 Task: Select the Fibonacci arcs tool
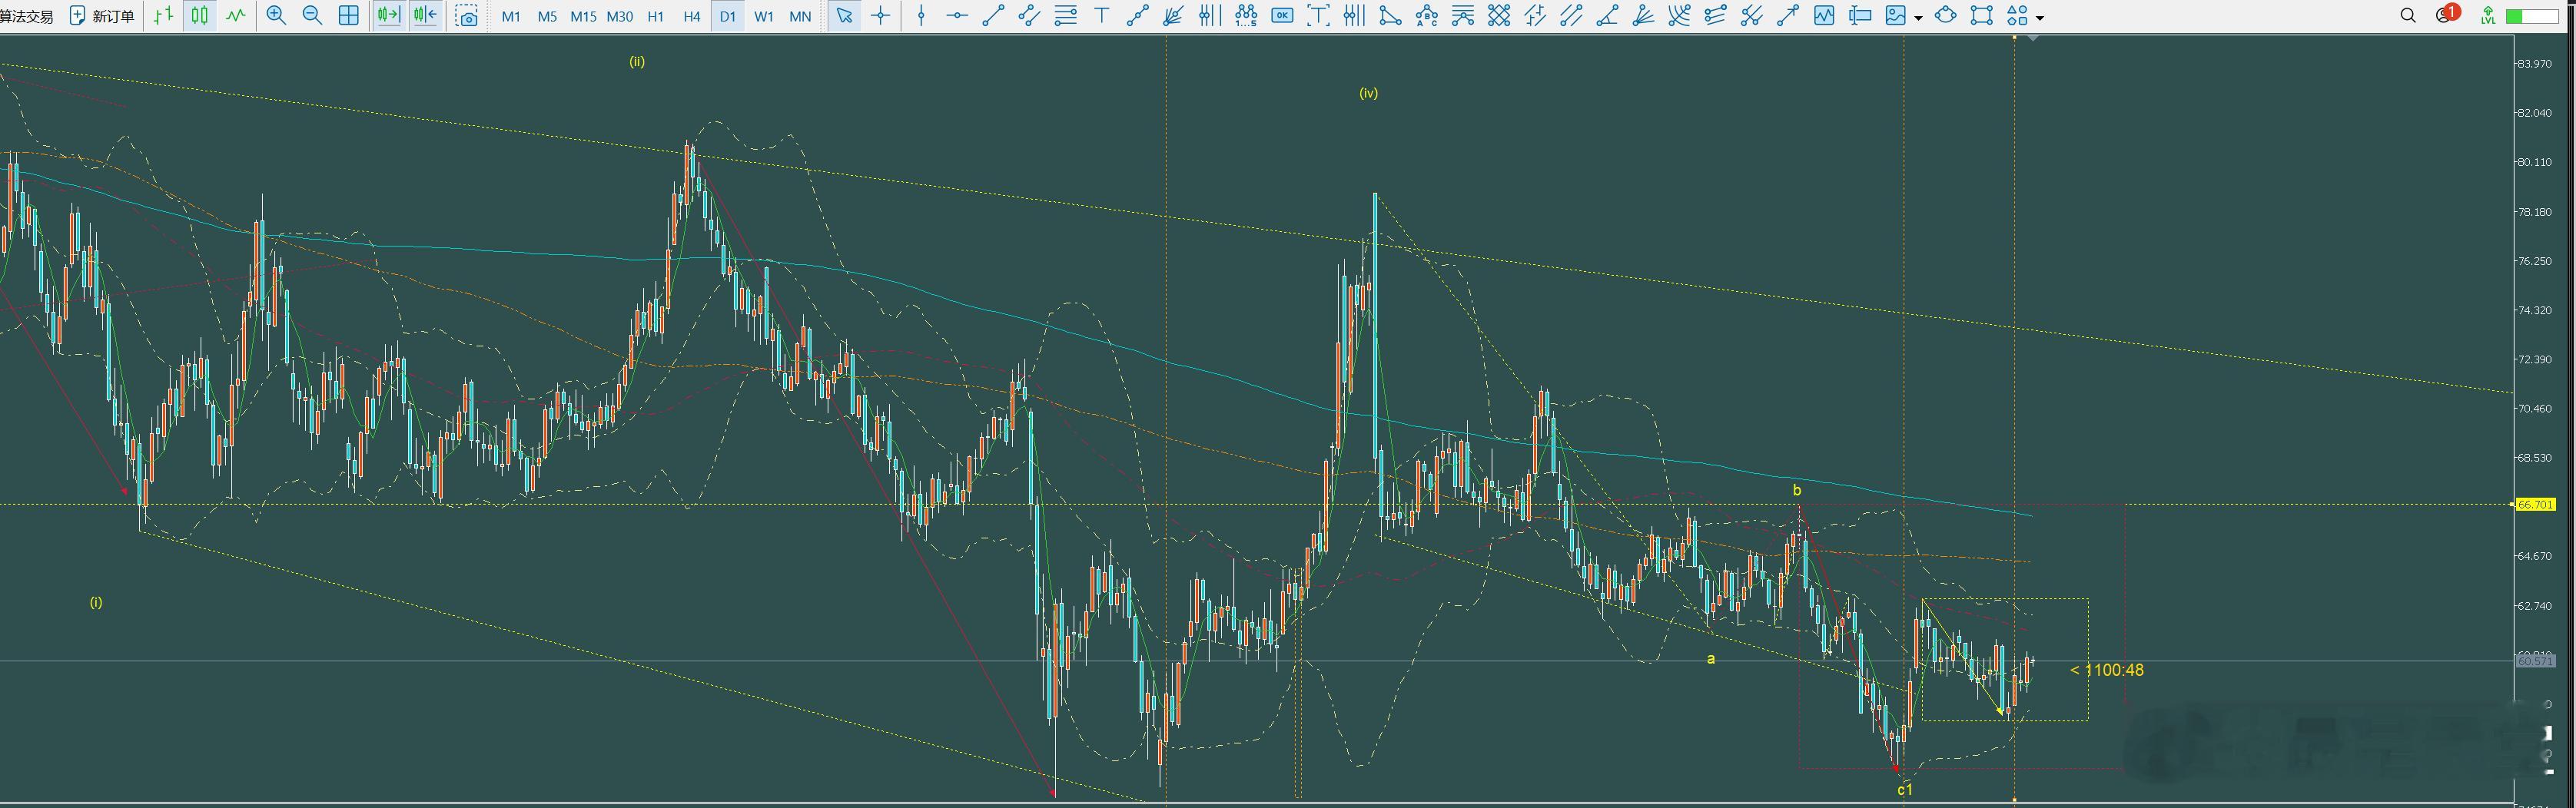click(x=1680, y=16)
